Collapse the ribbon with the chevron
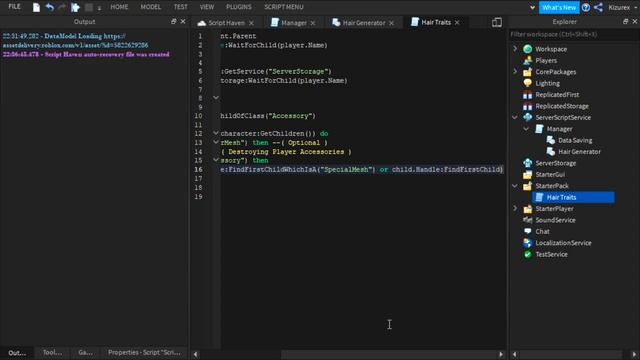 (532, 7)
